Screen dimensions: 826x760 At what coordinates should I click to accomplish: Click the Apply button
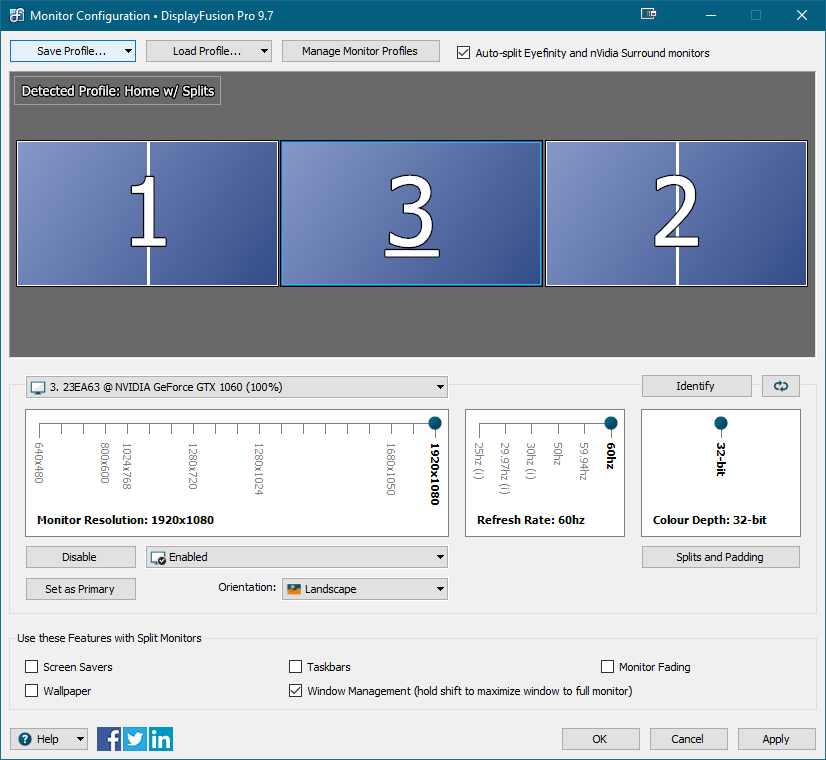tap(776, 739)
